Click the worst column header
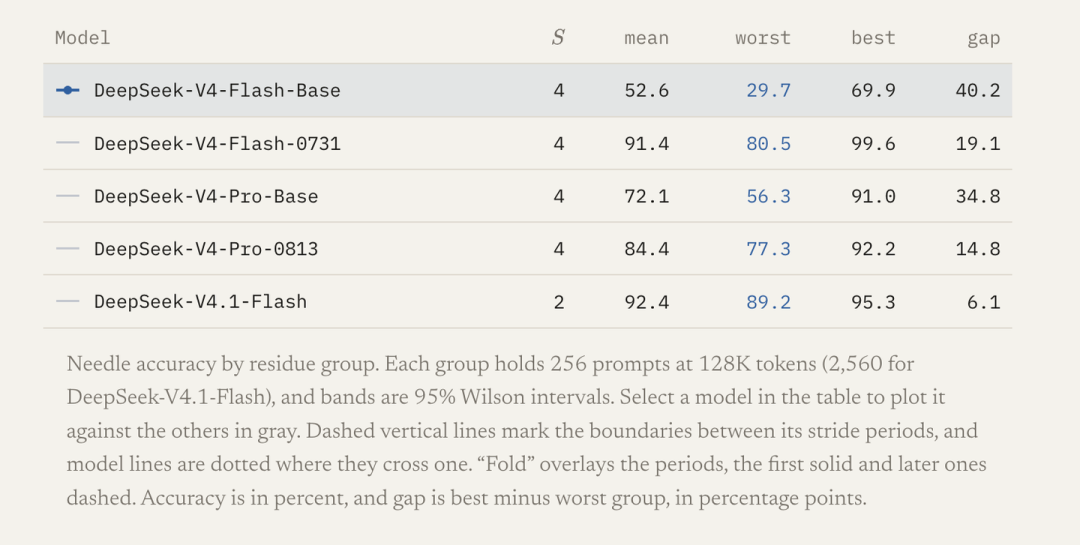Image resolution: width=1080 pixels, height=545 pixels. (762, 38)
